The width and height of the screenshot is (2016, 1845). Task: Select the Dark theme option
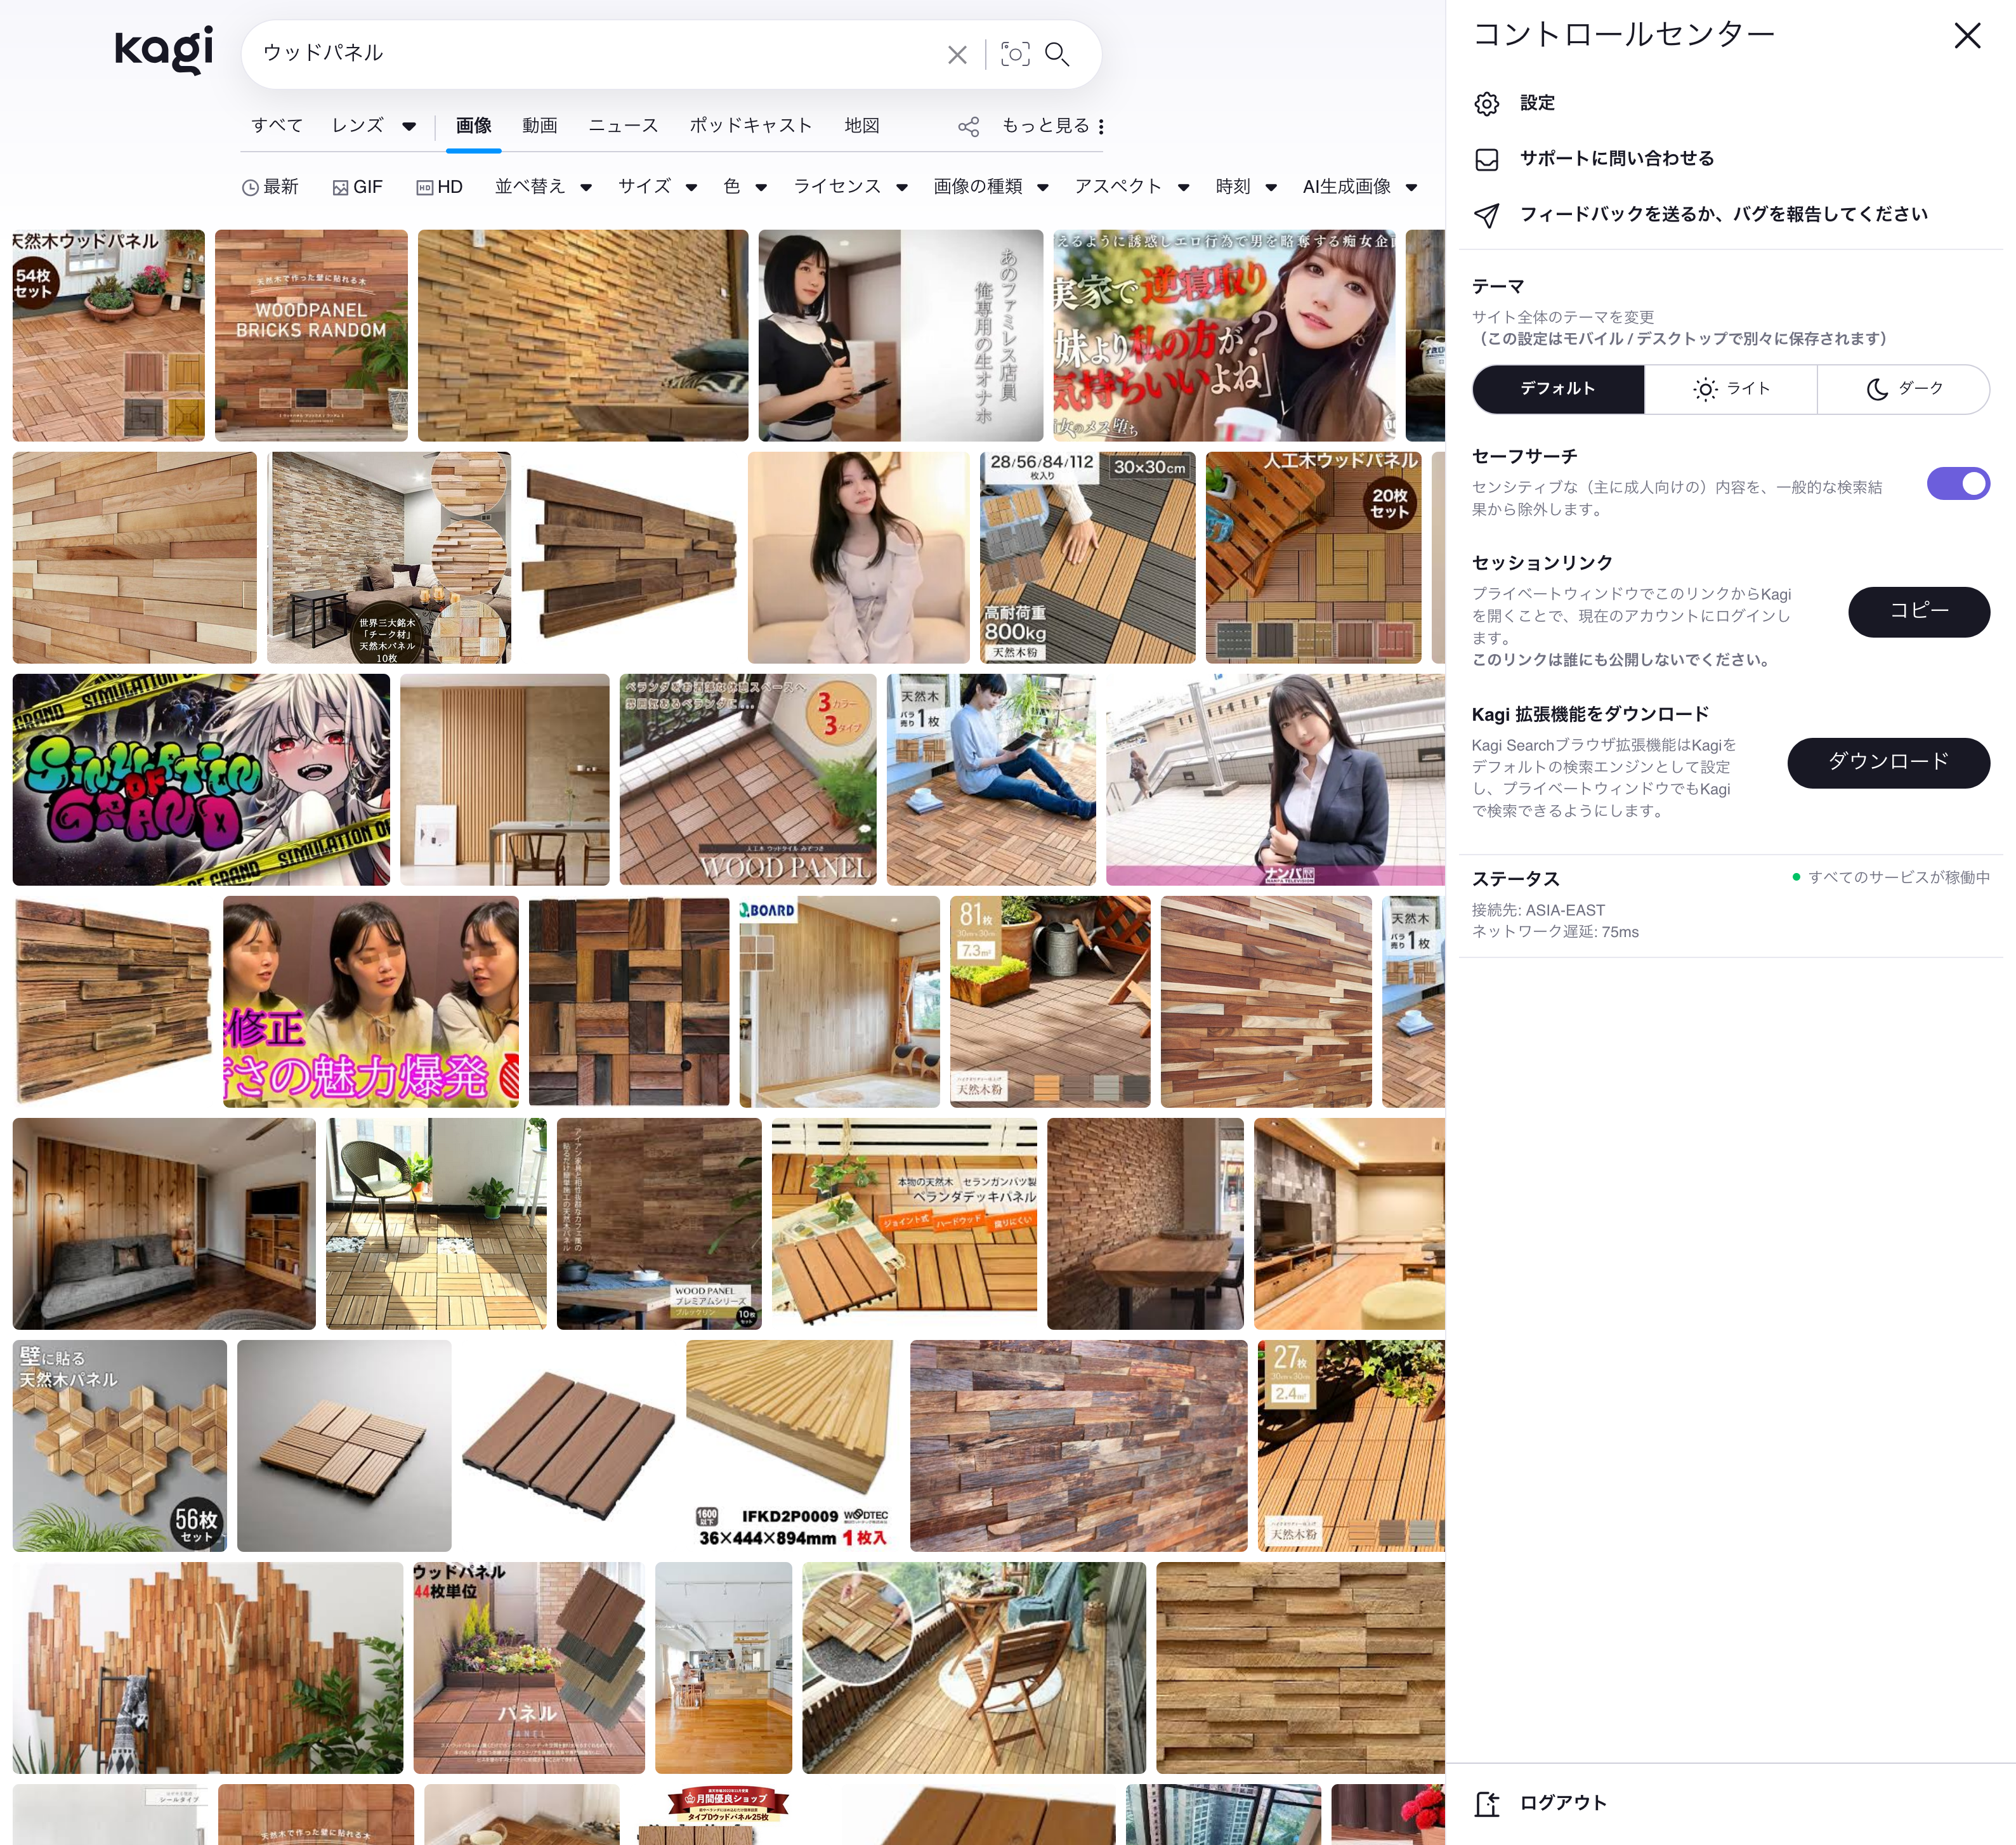coord(1903,389)
